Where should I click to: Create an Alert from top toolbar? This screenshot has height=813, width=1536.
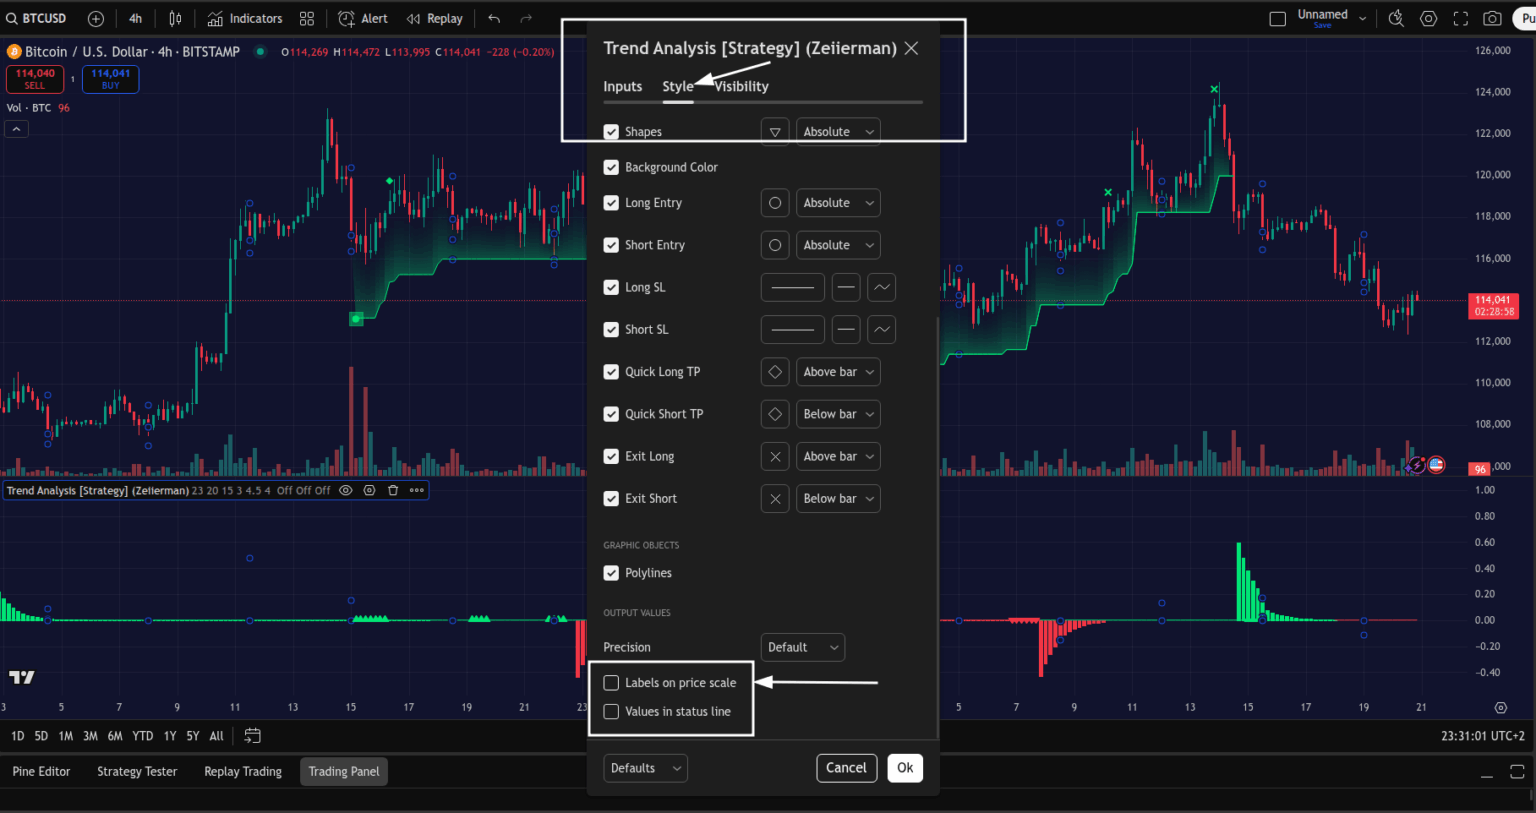(363, 18)
